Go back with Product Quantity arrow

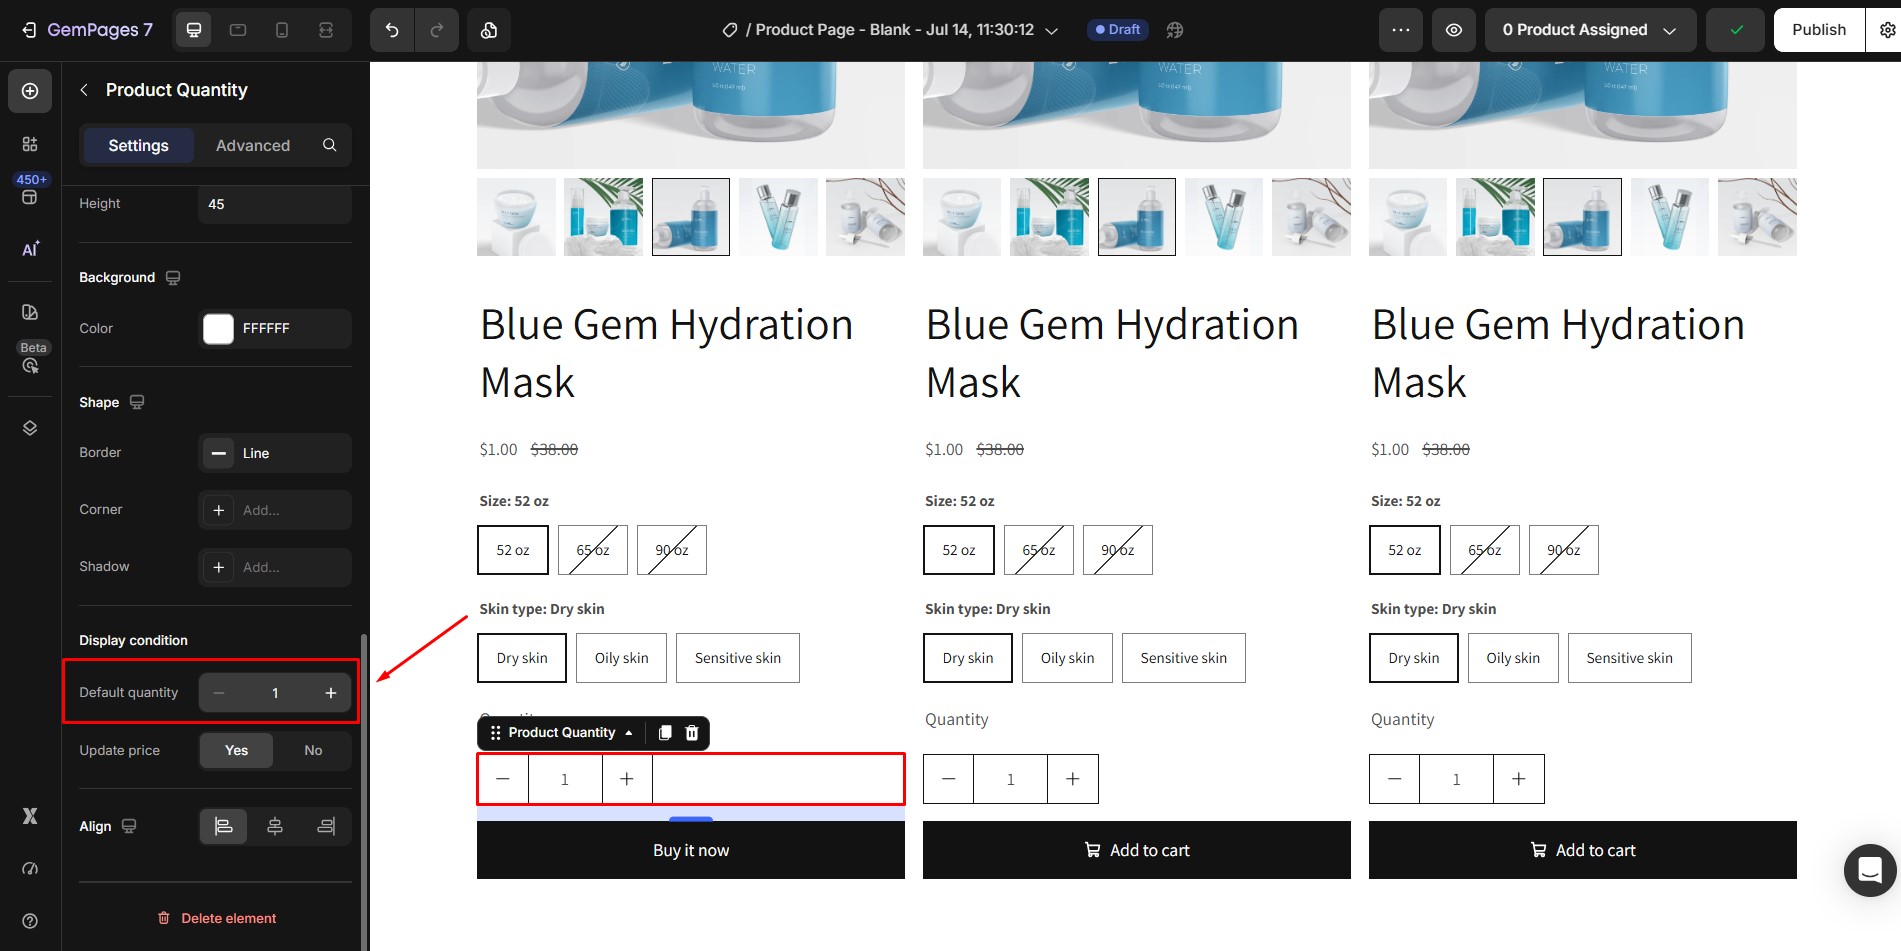pos(84,90)
